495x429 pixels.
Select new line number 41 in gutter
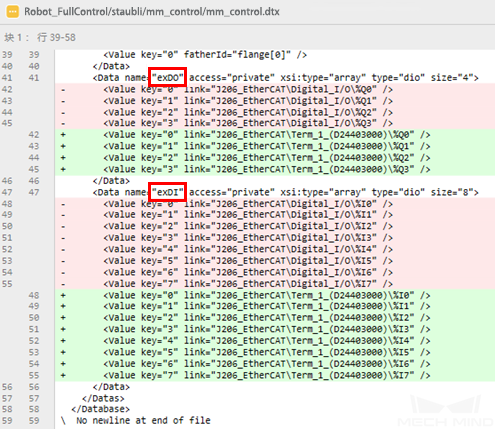tap(34, 78)
